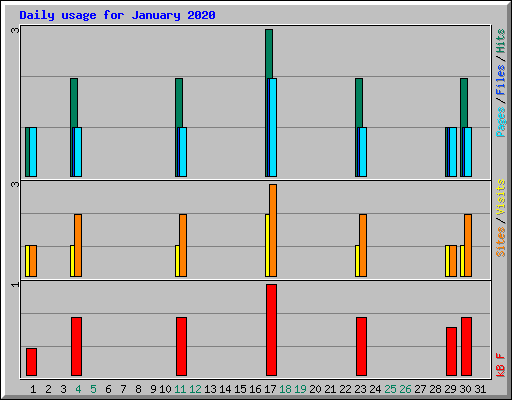Select the red KB bar for day 30

(466, 347)
